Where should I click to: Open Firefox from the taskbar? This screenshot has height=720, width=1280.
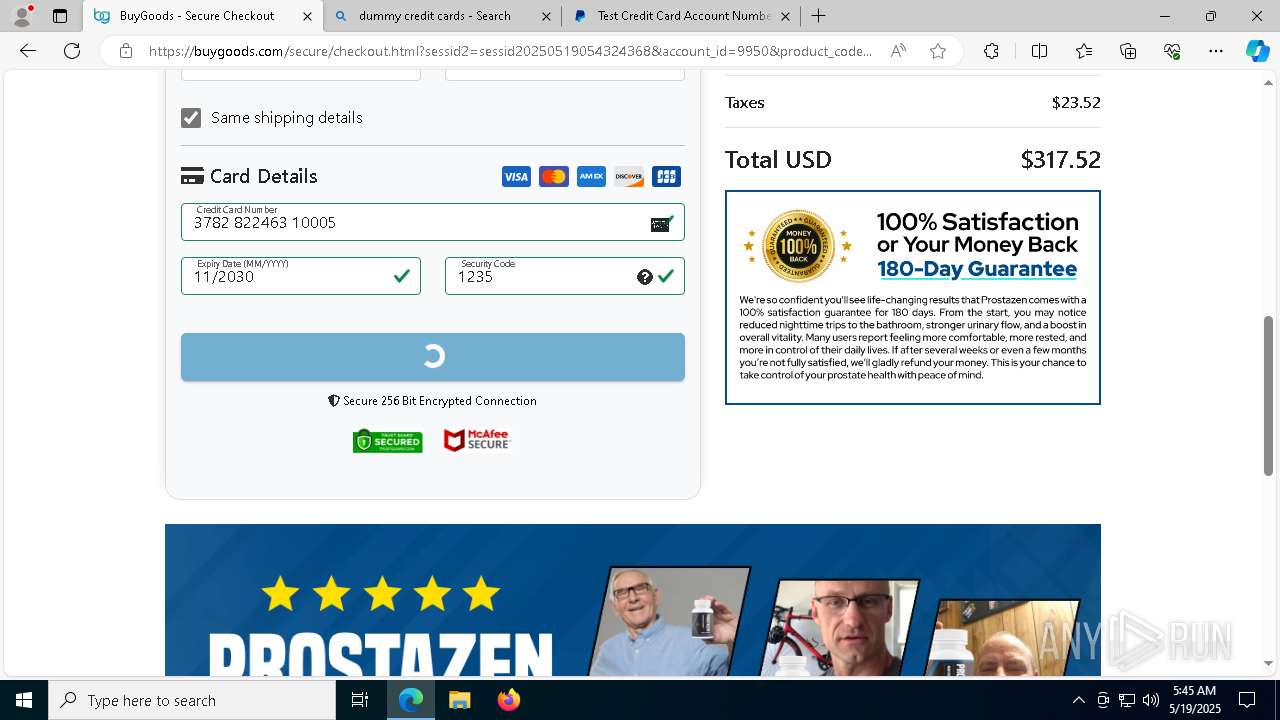click(x=508, y=700)
